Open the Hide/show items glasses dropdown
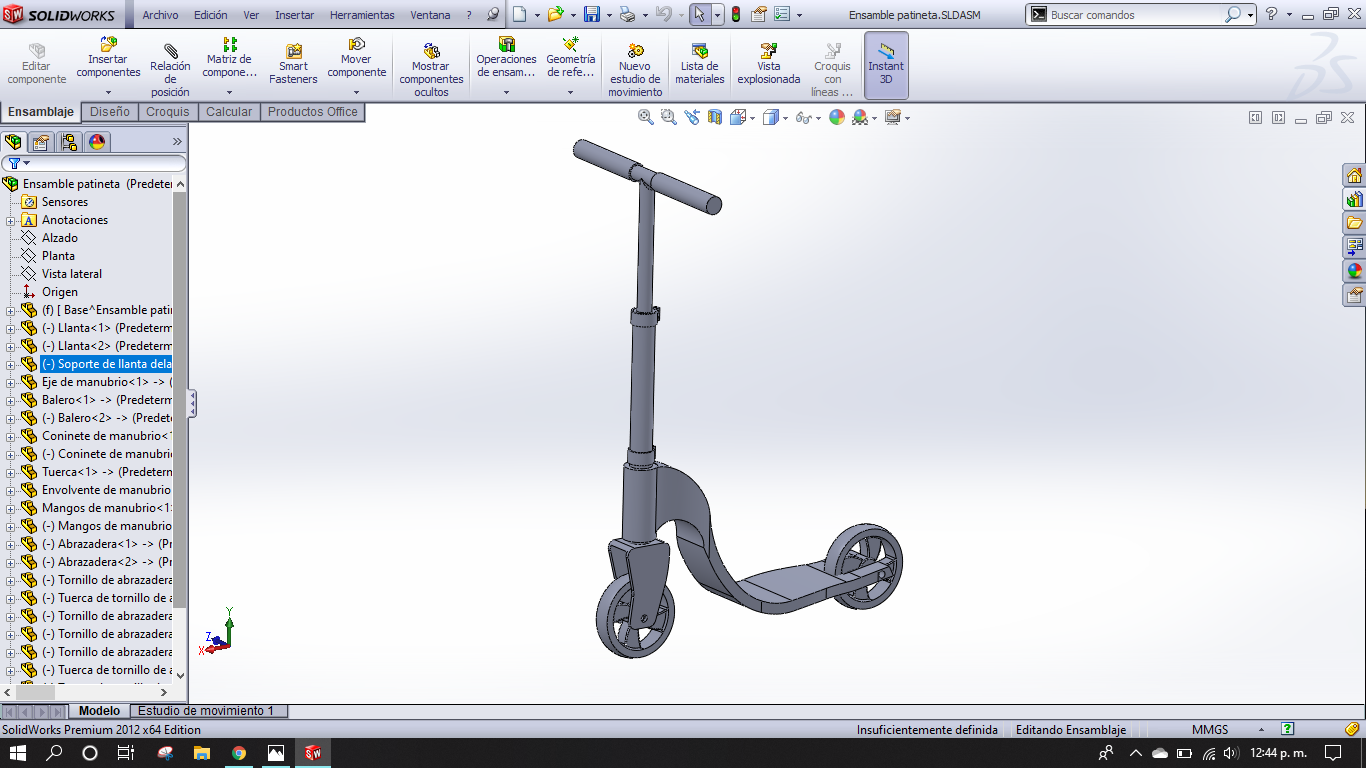Image resolution: width=1366 pixels, height=768 pixels. [x=818, y=118]
